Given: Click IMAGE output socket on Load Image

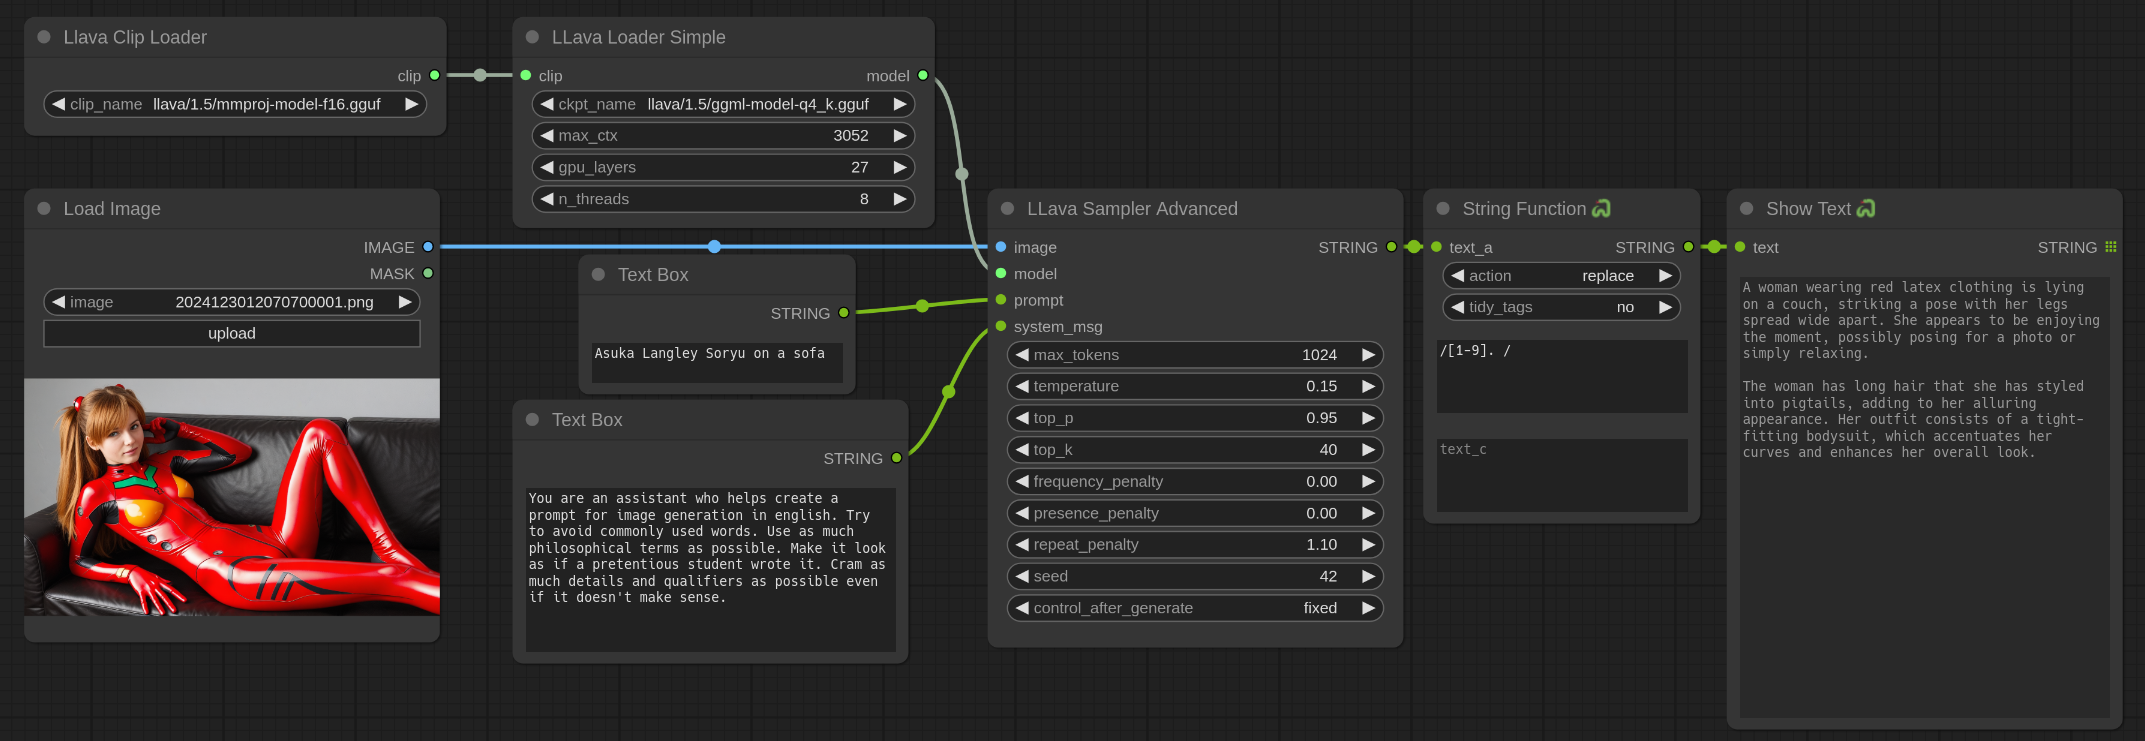Looking at the screenshot, I should (x=428, y=247).
